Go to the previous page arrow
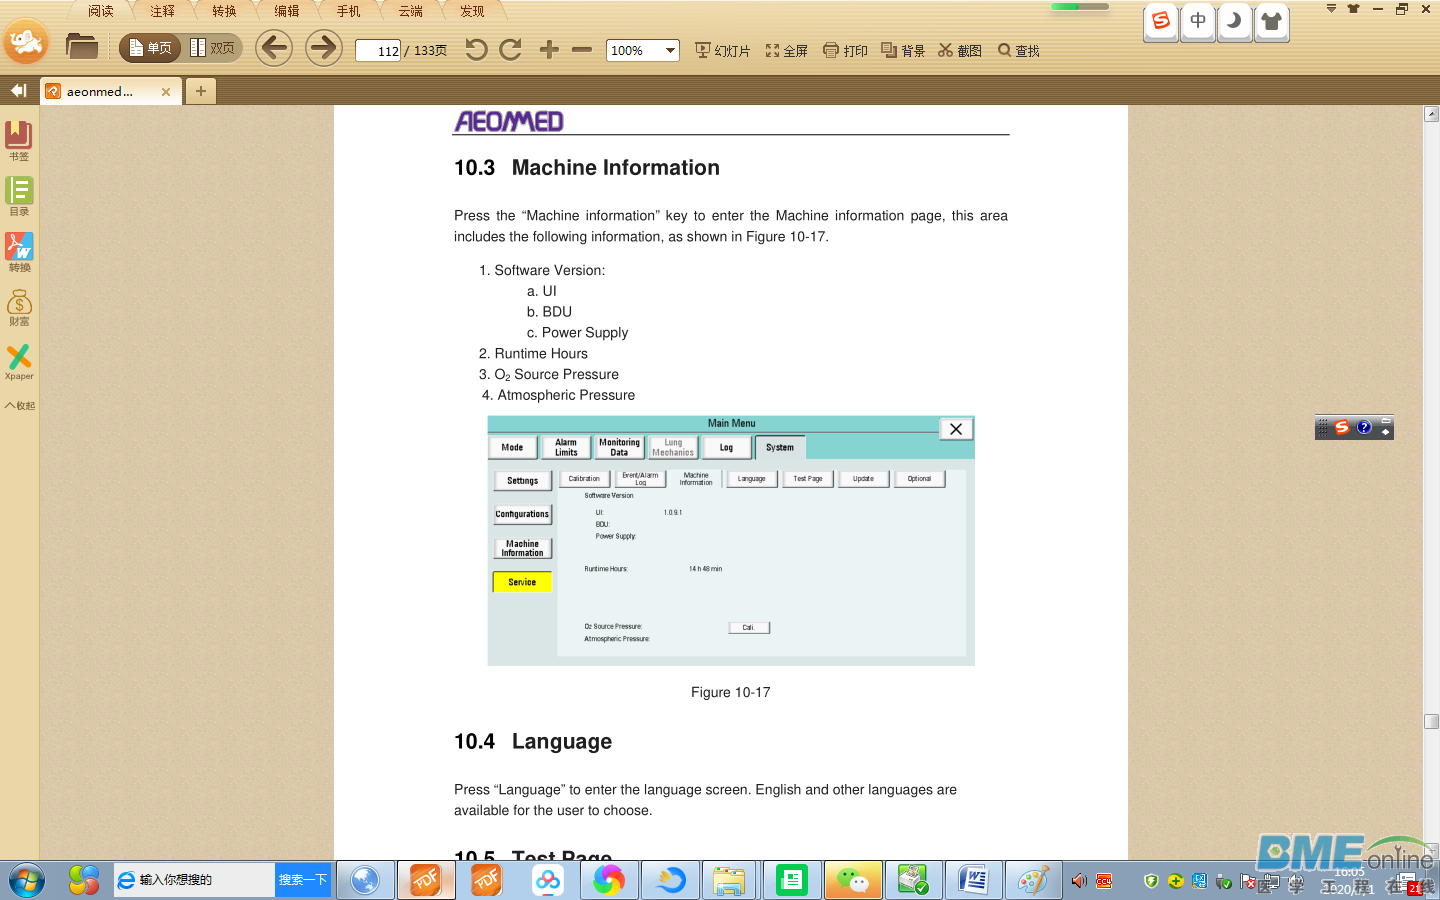The height and width of the screenshot is (900, 1440). [x=274, y=48]
